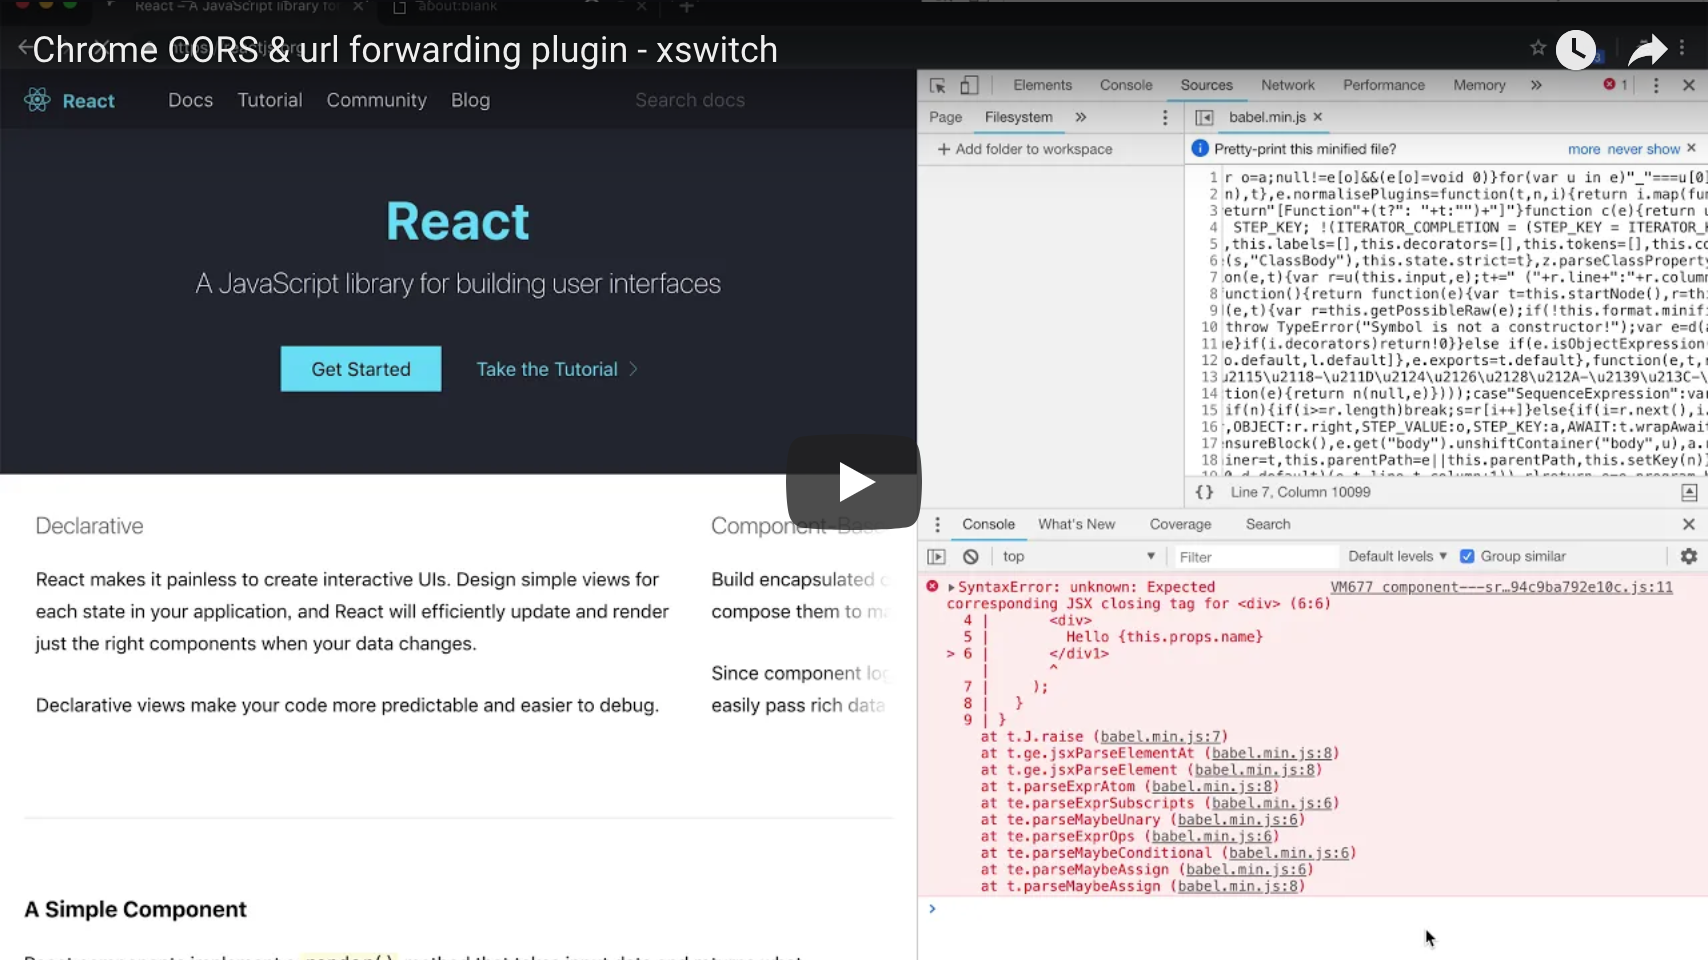1708x960 pixels.
Task: Dismiss the pretty-print infobar
Action: (1691, 148)
